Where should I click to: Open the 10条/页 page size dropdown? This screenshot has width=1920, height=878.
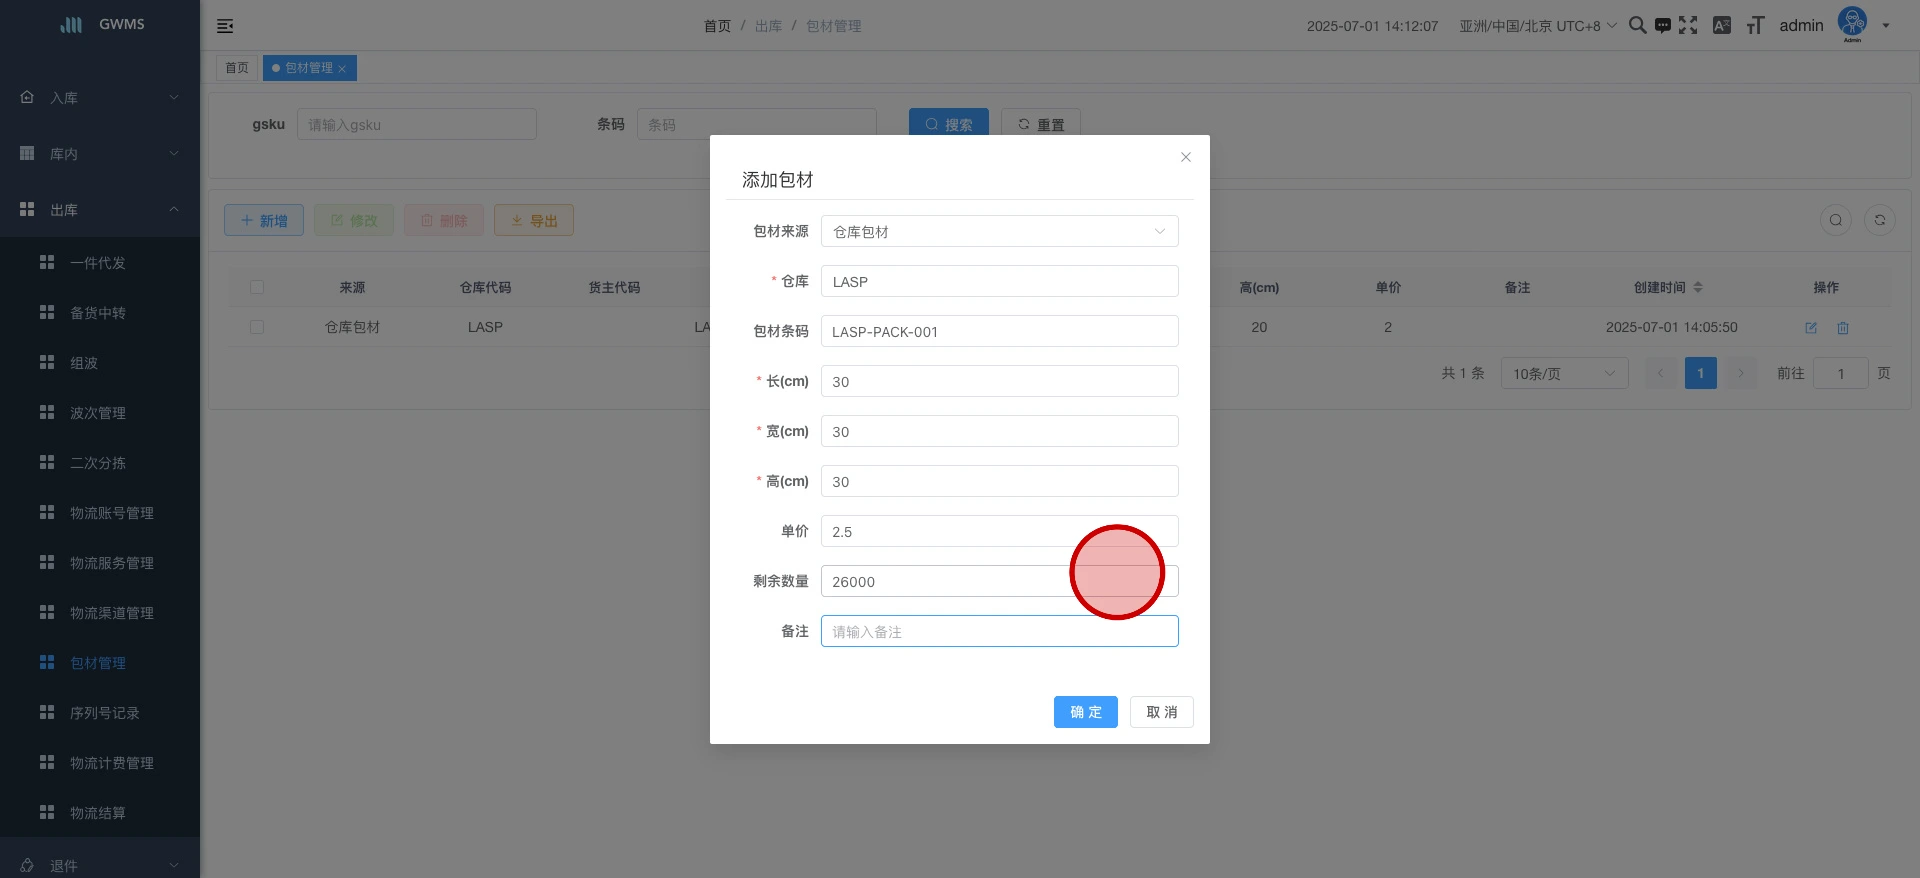click(1563, 374)
